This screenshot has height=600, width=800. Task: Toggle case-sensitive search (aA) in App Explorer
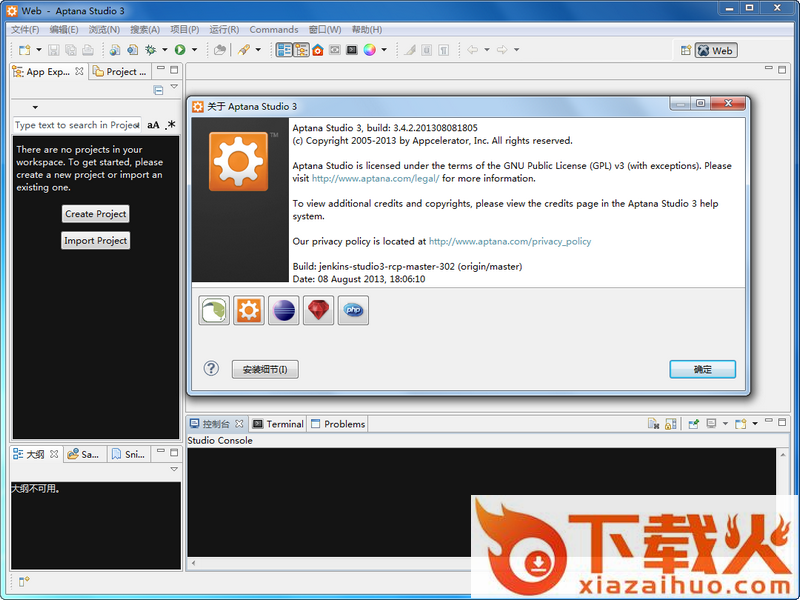153,125
